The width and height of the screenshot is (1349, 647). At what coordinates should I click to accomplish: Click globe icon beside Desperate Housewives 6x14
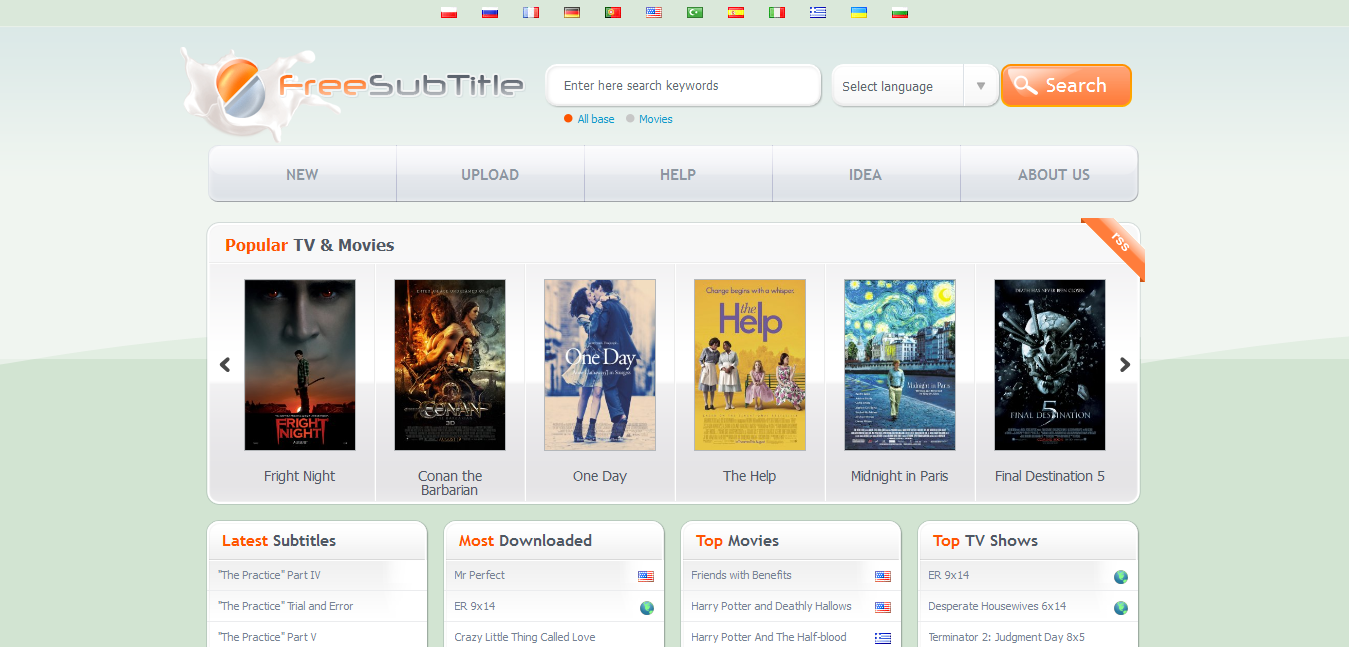tap(1121, 607)
